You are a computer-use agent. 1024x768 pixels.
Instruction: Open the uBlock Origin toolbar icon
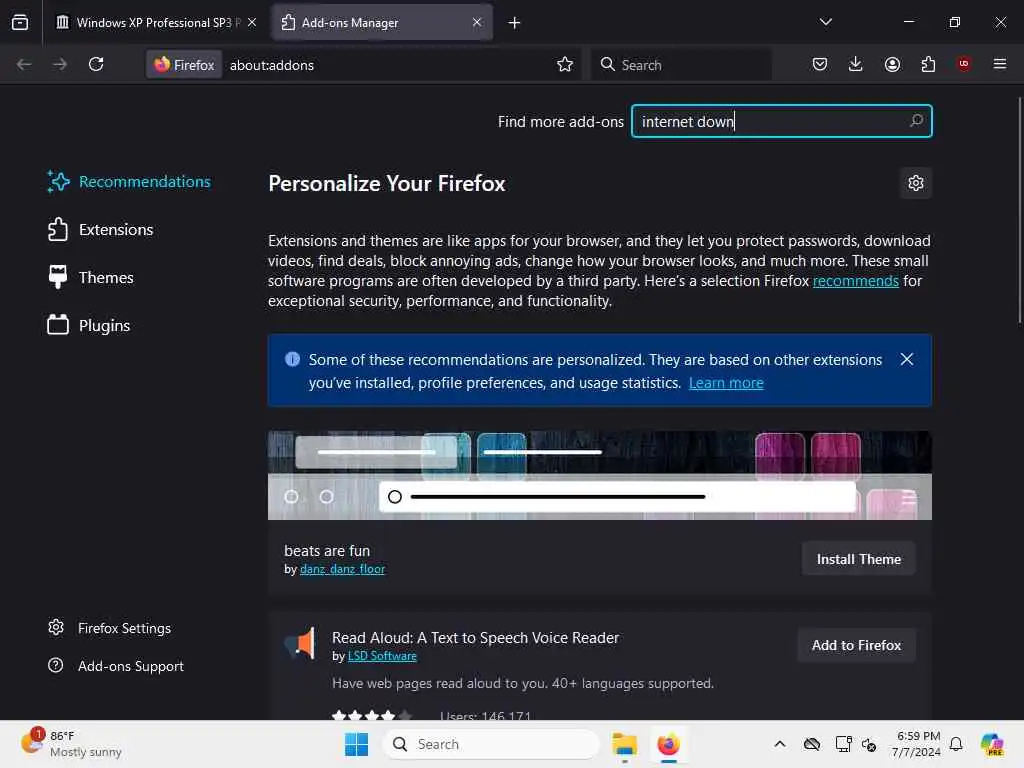(x=964, y=64)
